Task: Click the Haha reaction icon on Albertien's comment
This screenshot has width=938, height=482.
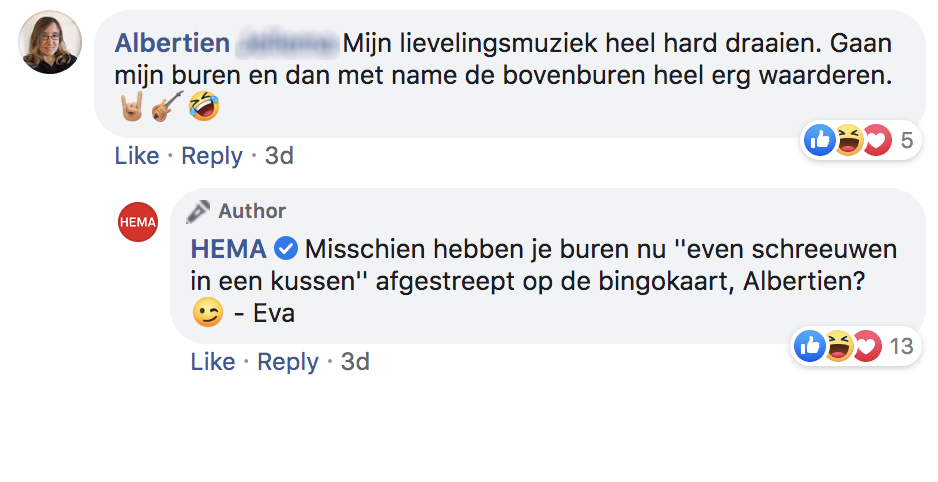Action: [x=848, y=141]
